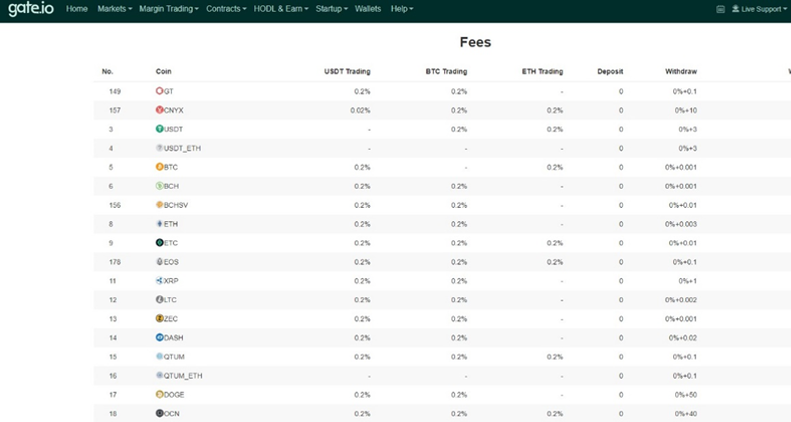Screen dimensions: 791x422
Task: Click the XRP withdraw fee 0%+1
Action: [688, 281]
